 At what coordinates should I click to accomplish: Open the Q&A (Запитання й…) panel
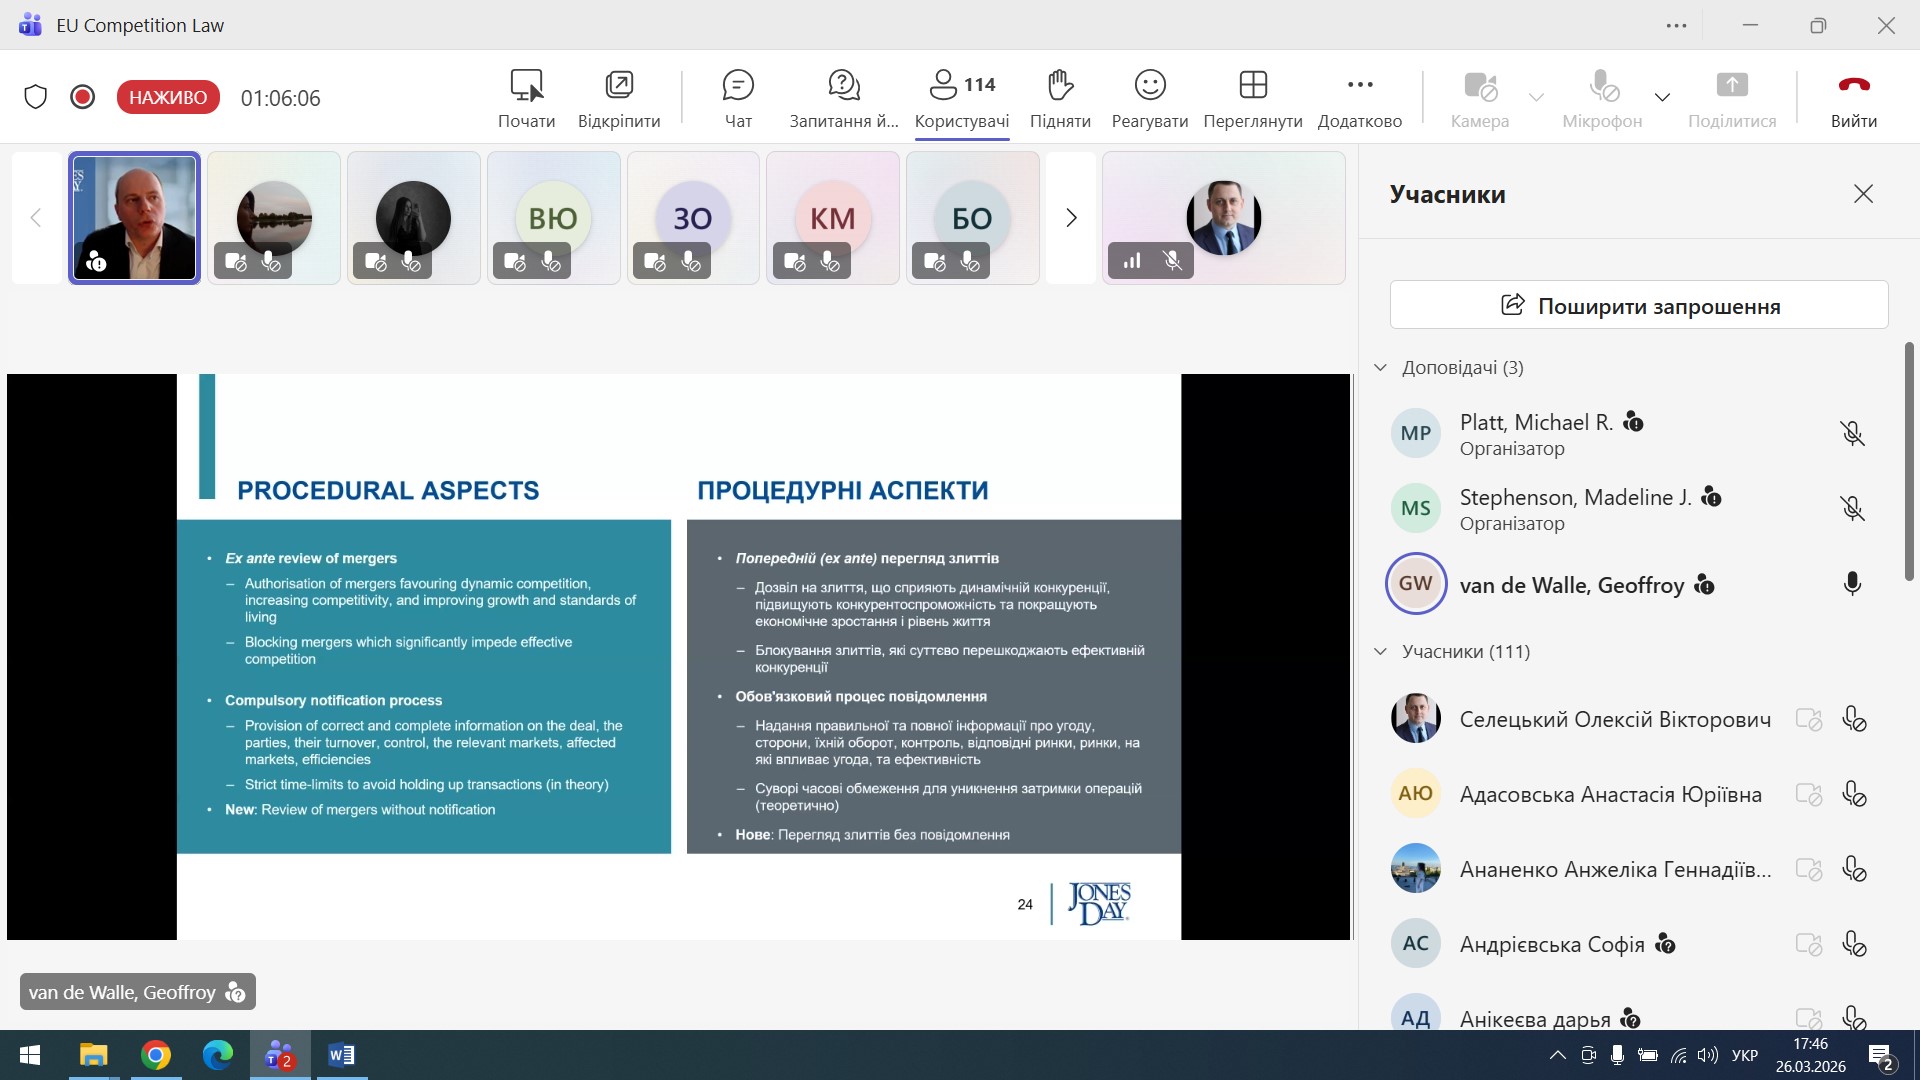point(843,97)
